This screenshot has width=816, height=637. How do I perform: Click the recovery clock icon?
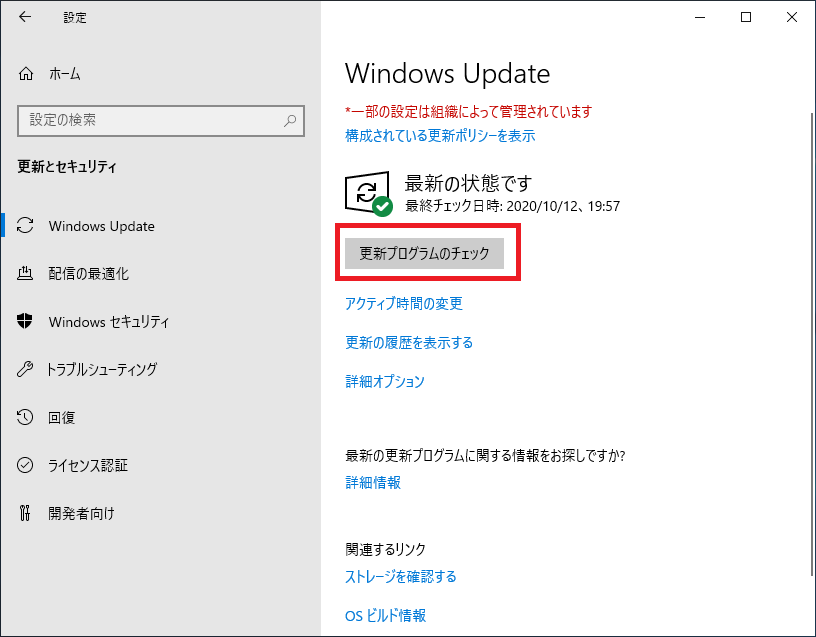(x=24, y=417)
